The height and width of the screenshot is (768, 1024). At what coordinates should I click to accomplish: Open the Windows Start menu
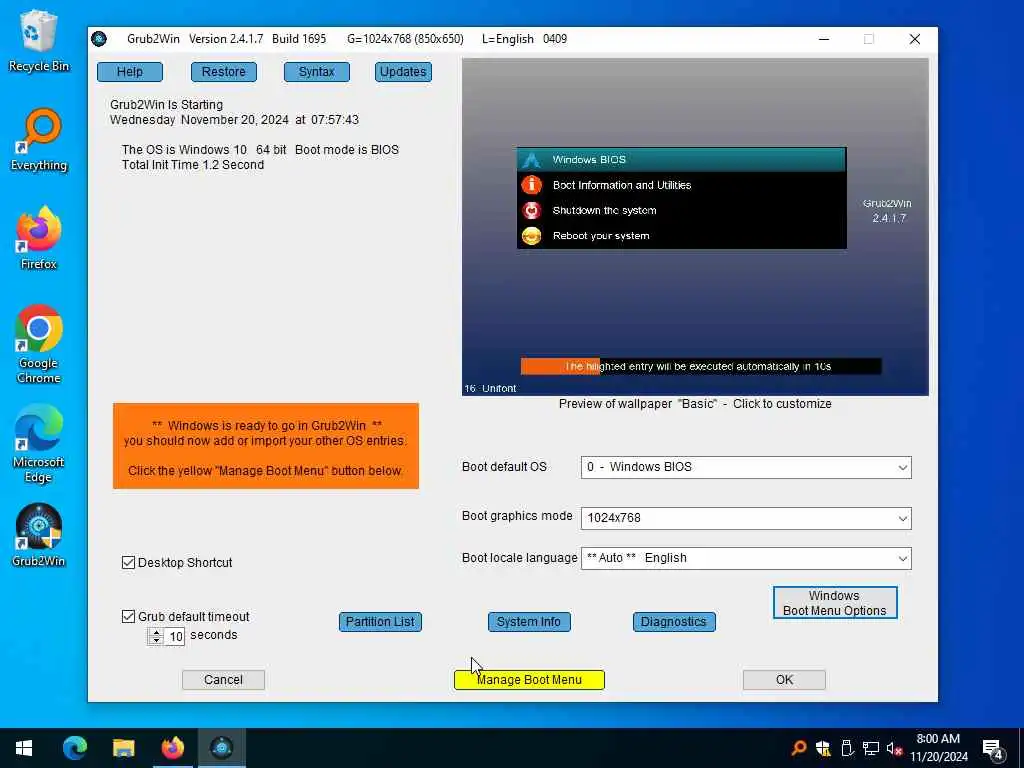coord(24,748)
